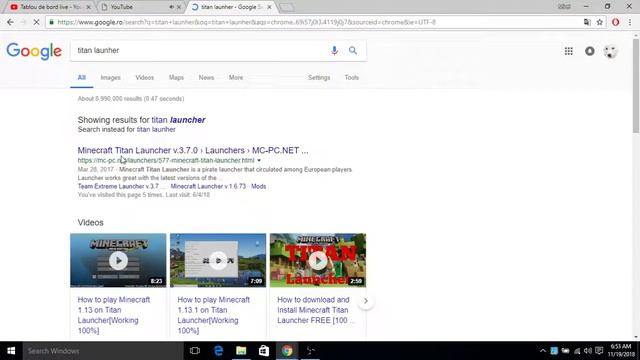Open the taskbar clock and date
Viewport: 640px width, 360px height.
click(x=621, y=351)
